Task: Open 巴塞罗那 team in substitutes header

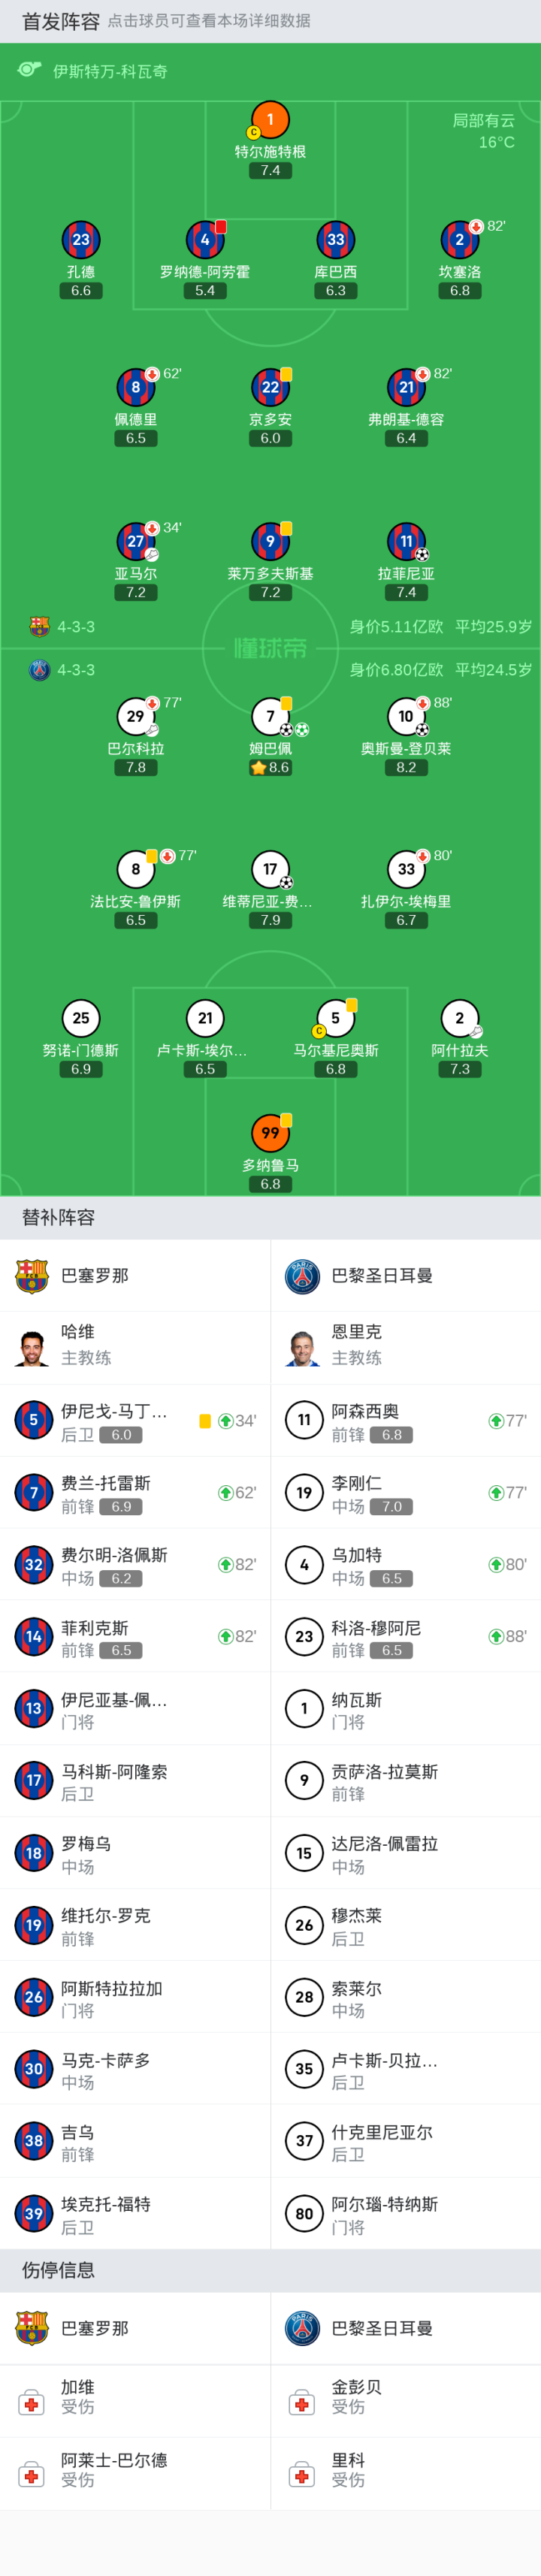Action: 94,1276
